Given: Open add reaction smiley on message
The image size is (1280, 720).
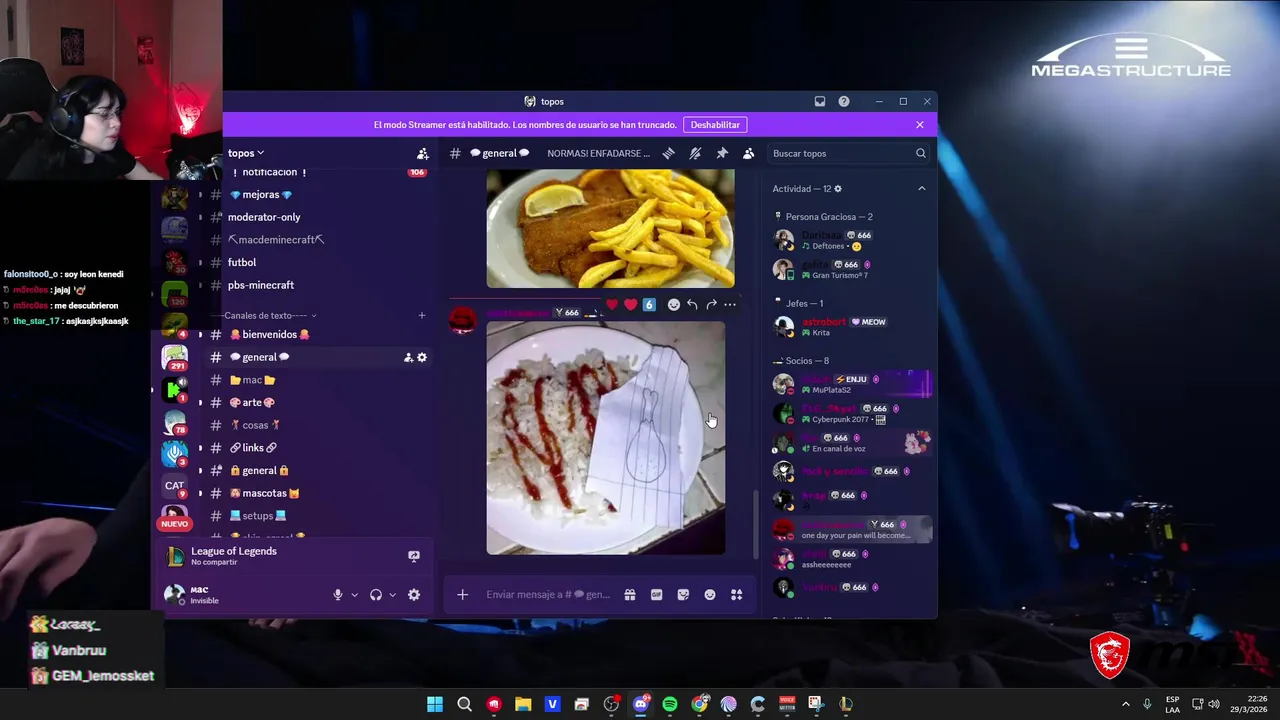Looking at the screenshot, I should click(x=674, y=305).
